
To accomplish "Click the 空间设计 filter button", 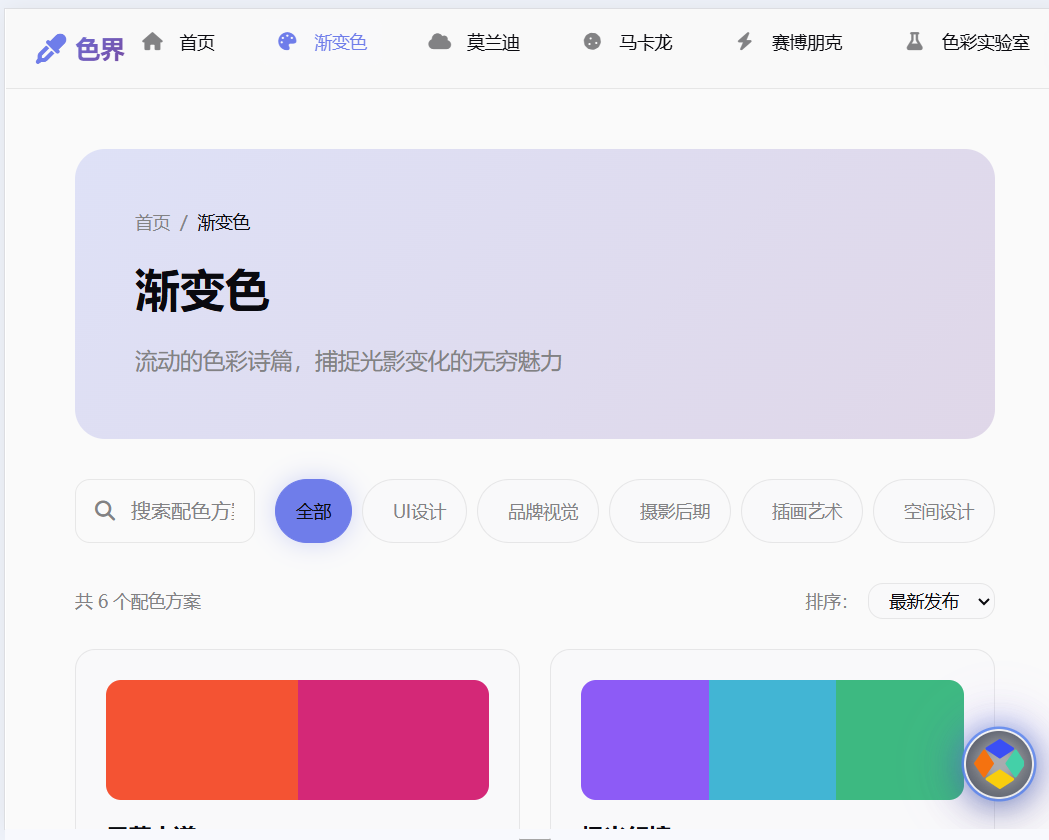I will (x=933, y=511).
